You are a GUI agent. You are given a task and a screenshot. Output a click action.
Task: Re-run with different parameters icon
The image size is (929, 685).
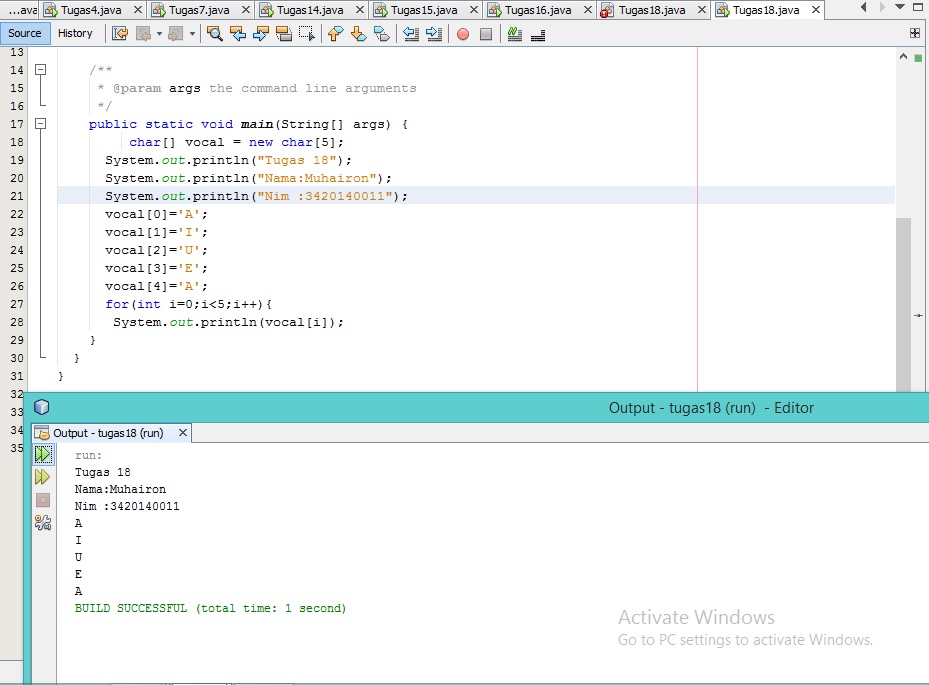point(43,476)
